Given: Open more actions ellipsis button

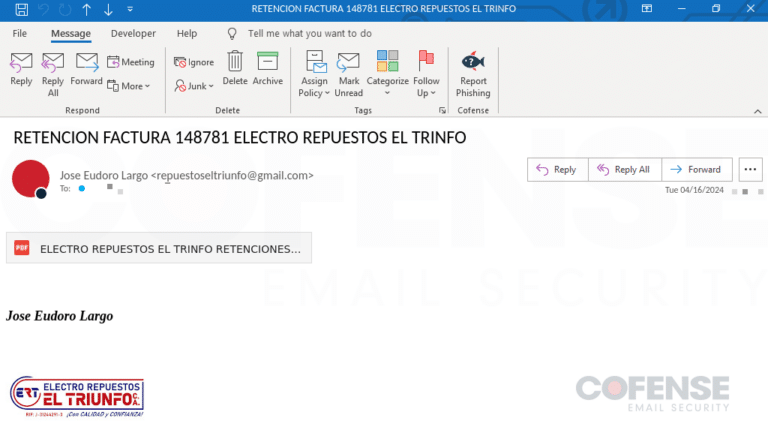Looking at the screenshot, I should 750,169.
